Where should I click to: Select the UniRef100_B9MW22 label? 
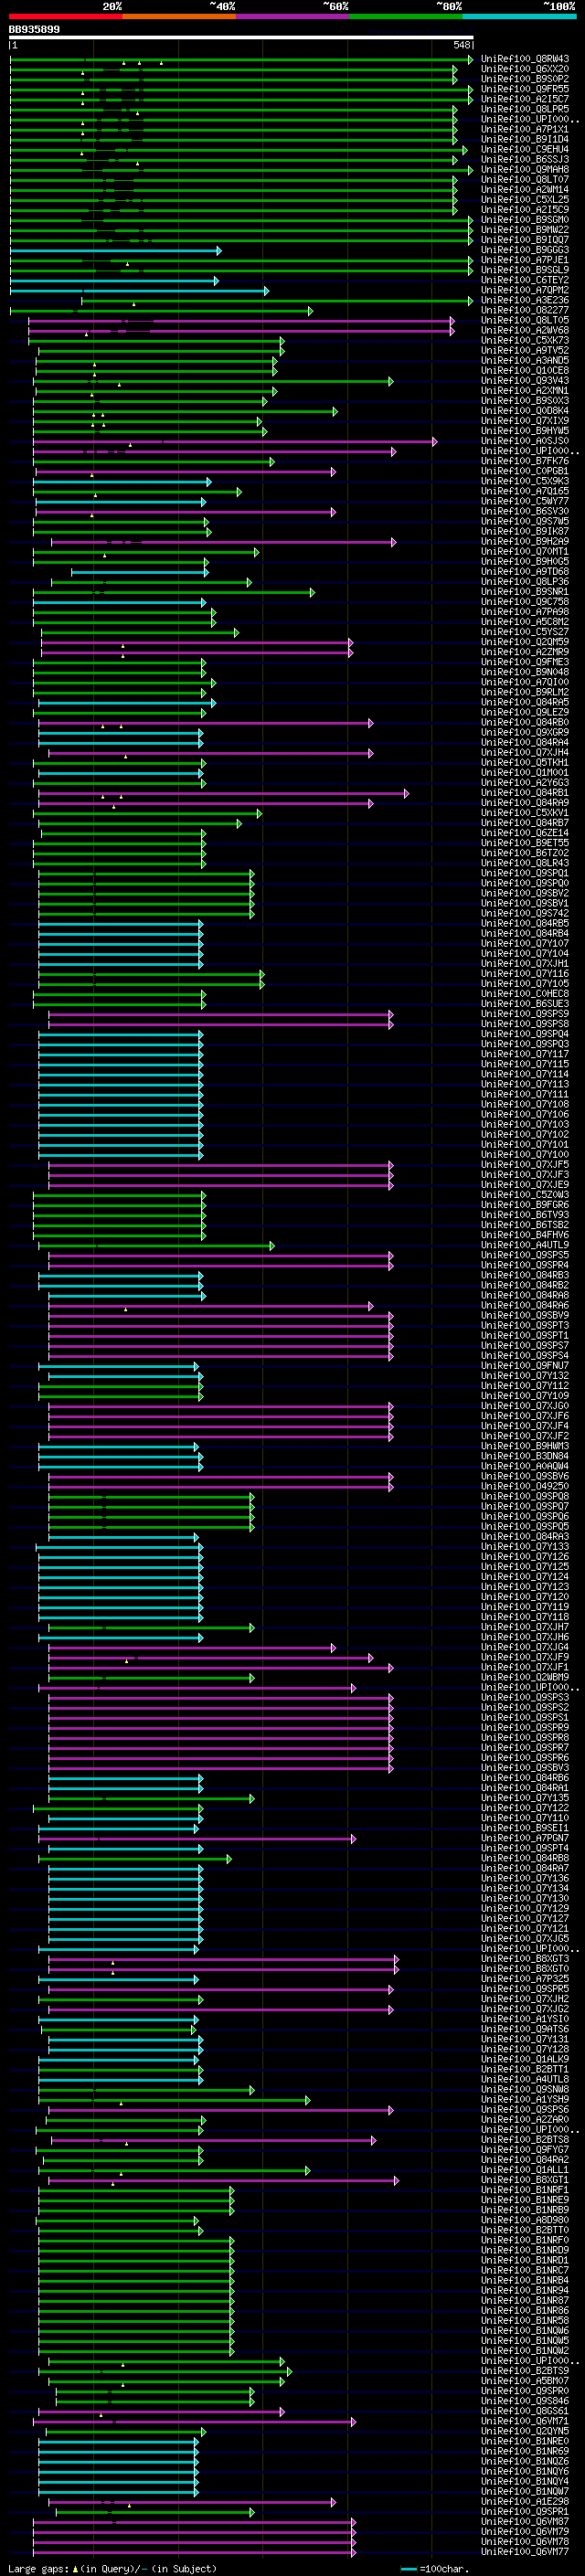525,230
